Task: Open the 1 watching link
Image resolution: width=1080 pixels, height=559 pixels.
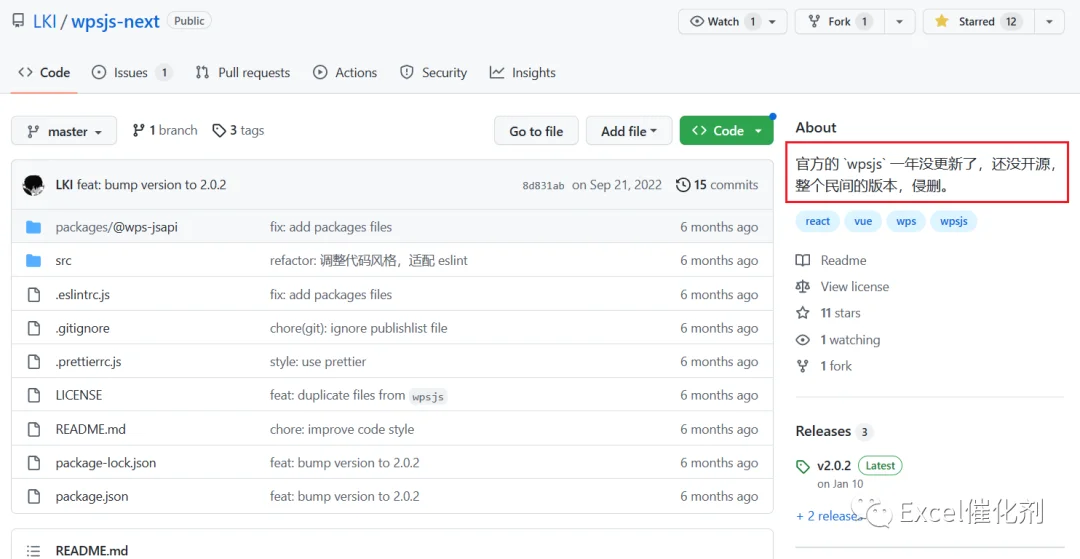Action: [x=838, y=339]
